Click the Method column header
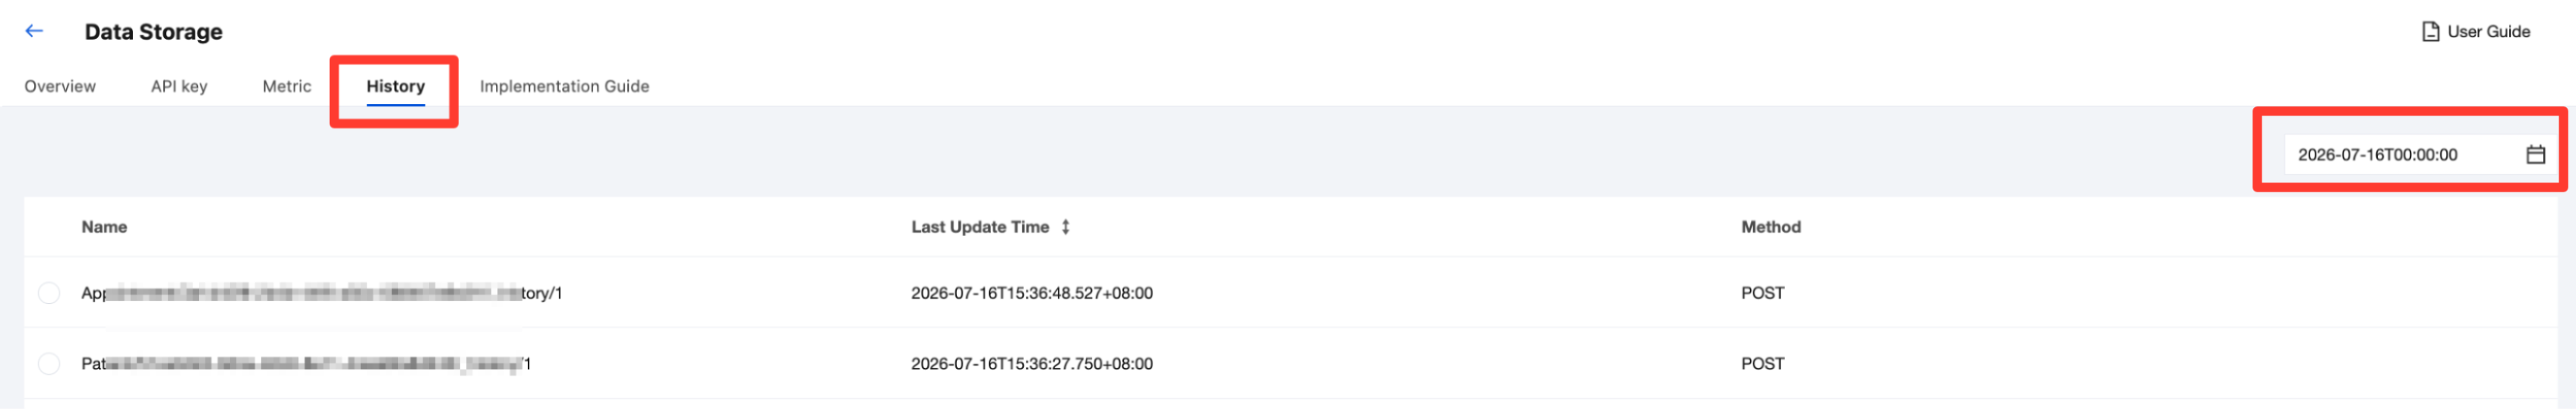Viewport: 2576px width, 409px height. point(1770,227)
